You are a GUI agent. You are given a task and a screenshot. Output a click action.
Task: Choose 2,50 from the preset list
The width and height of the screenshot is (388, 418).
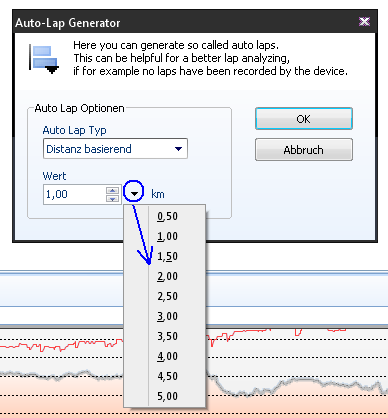165,296
